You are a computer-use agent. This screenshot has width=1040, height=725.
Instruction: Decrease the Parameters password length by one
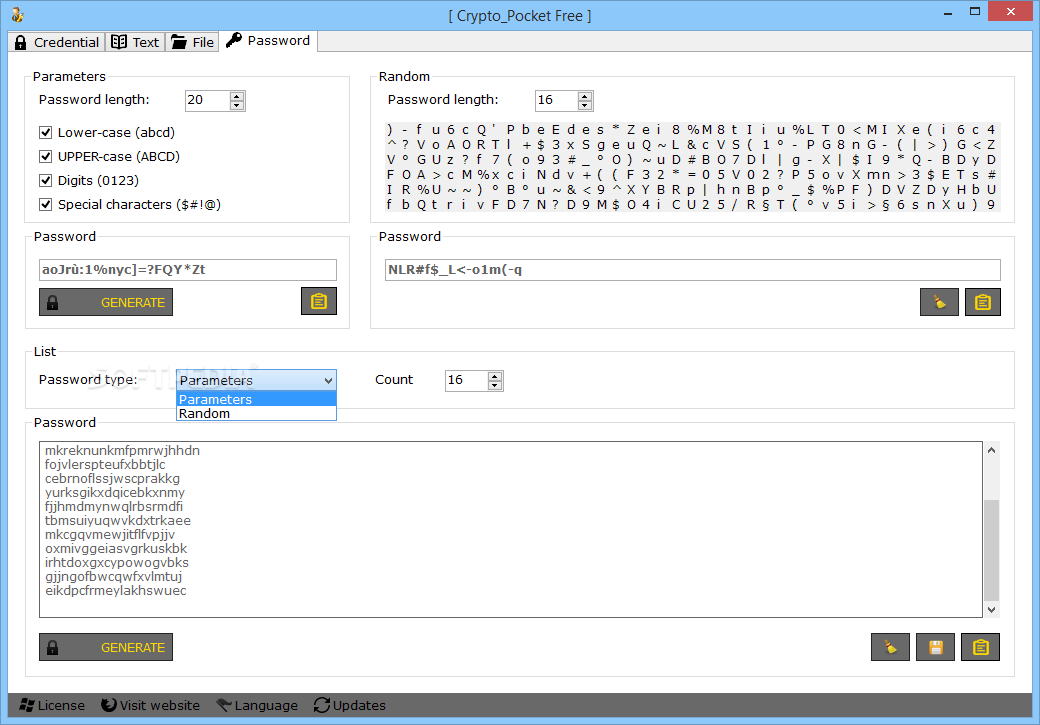(x=237, y=105)
